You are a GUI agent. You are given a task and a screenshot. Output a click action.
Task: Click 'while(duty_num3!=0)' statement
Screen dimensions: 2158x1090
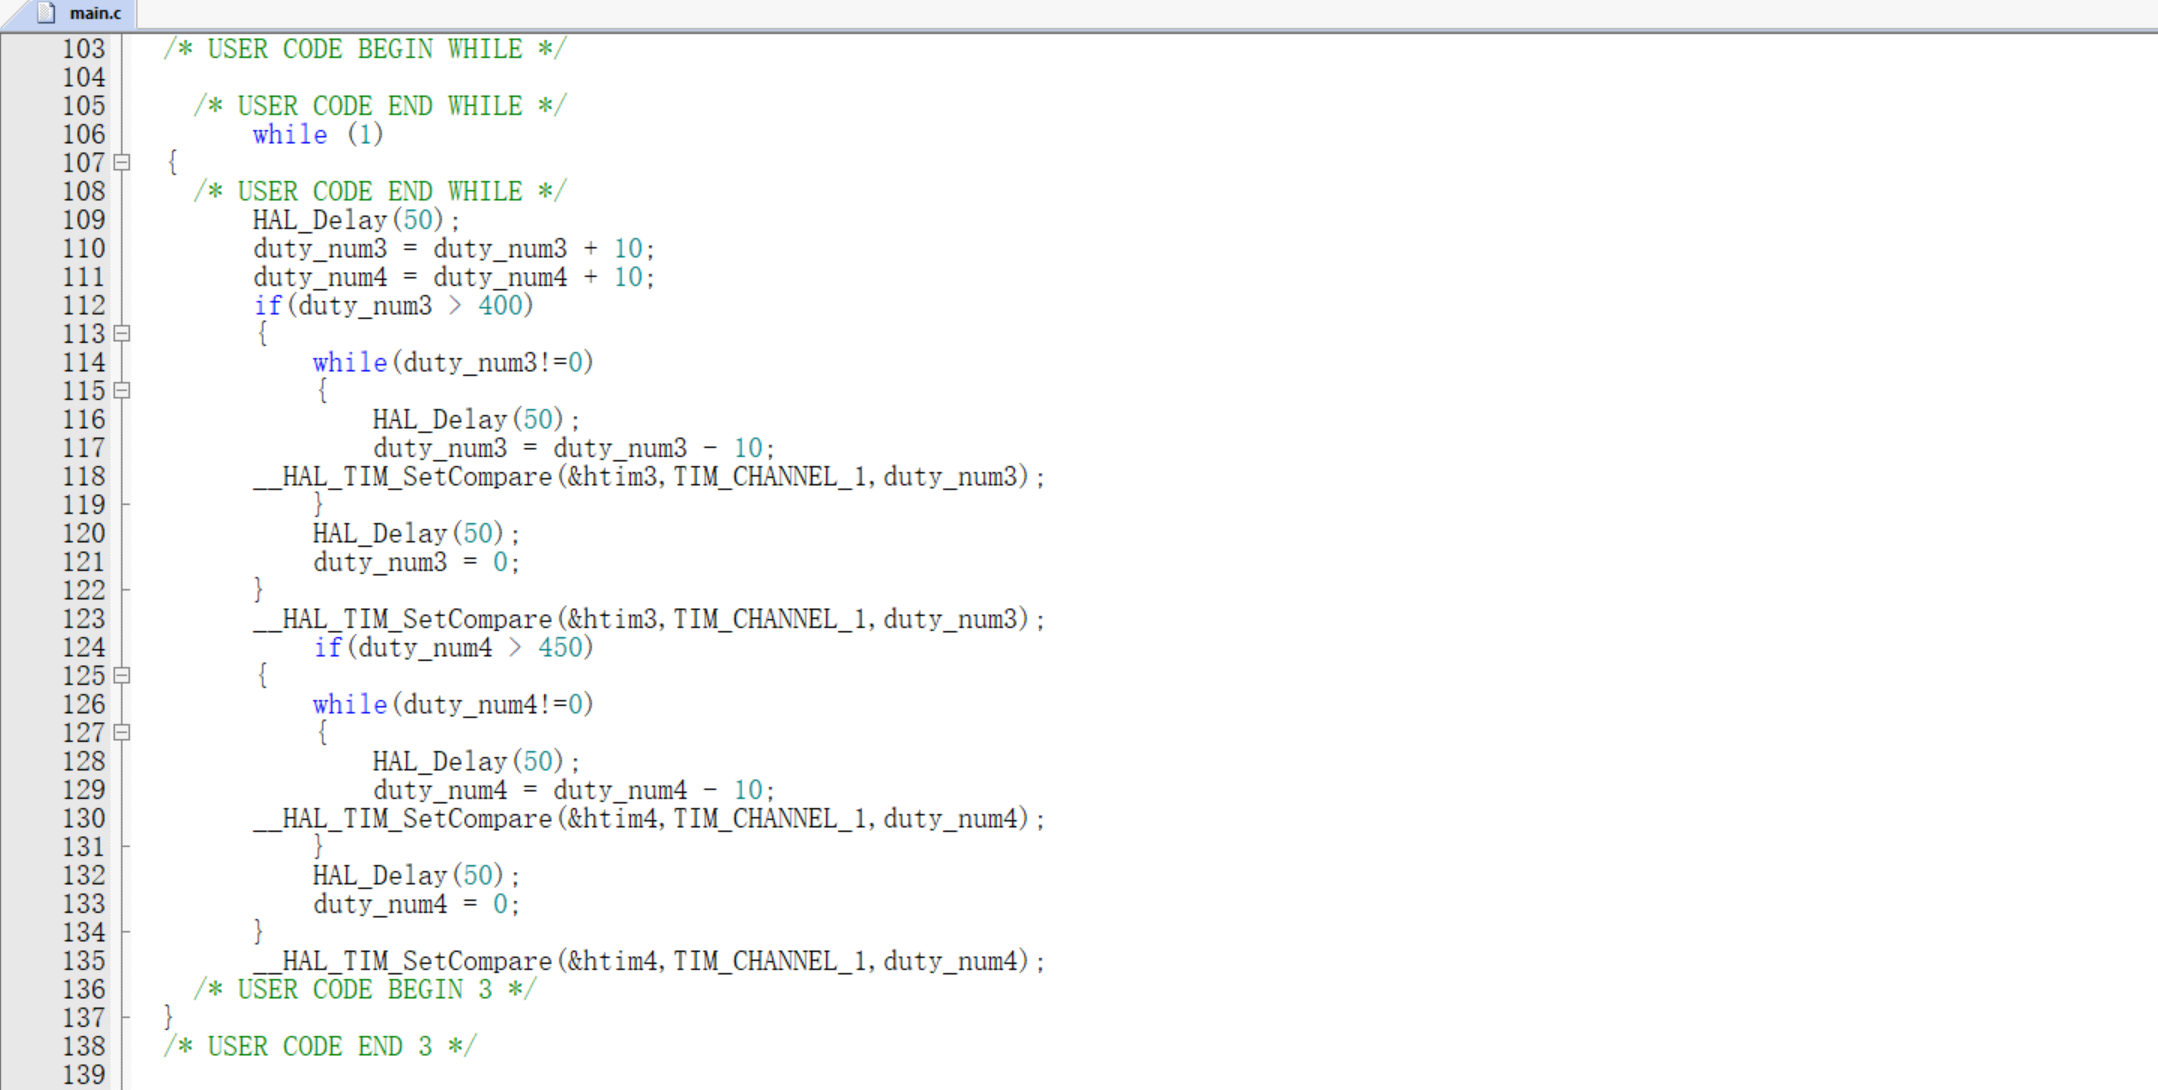[x=453, y=362]
